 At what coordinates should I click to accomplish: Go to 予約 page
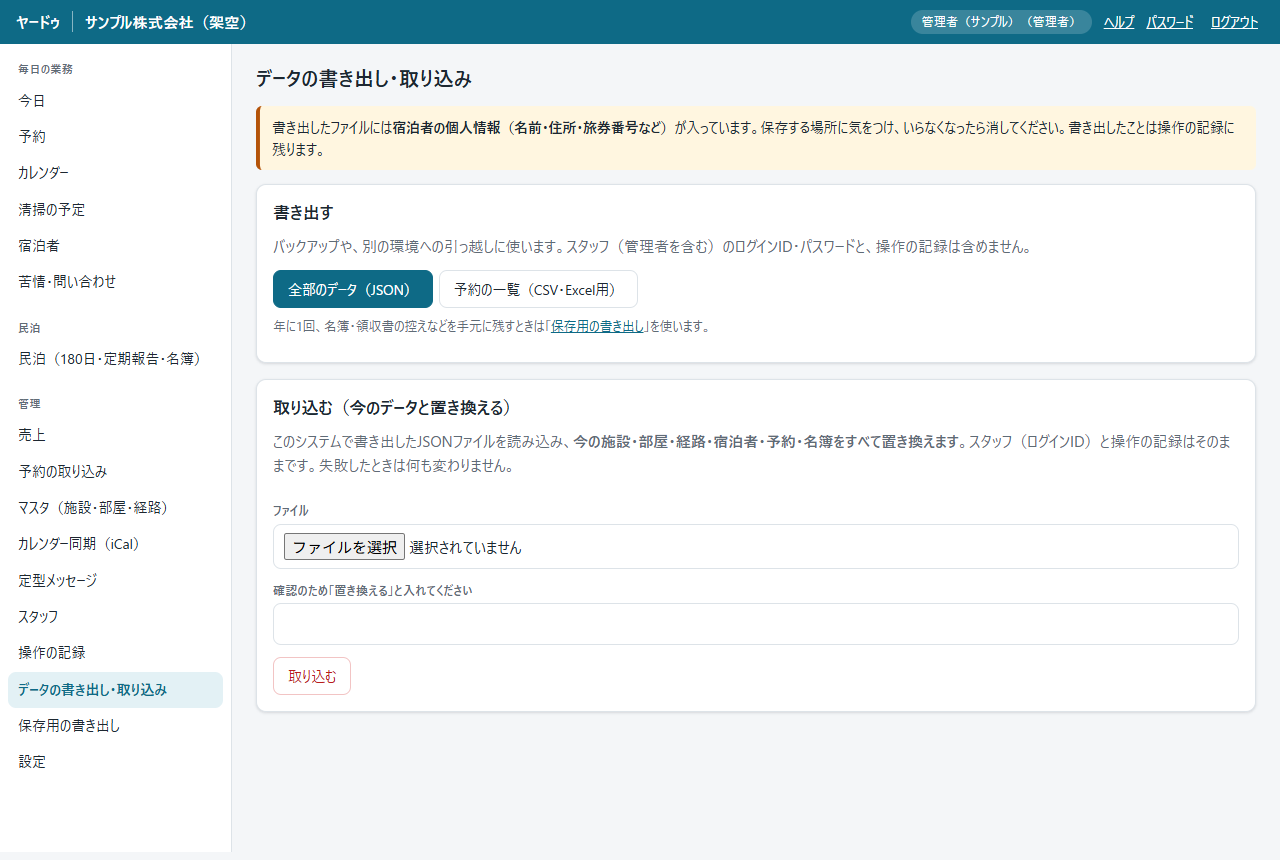115,137
